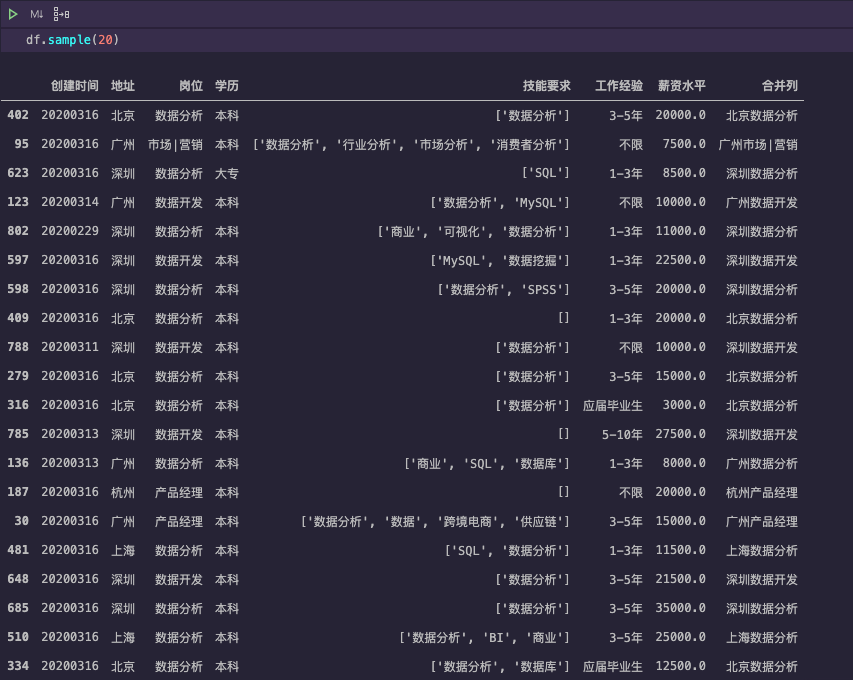Click the 薪资水平 column header
The width and height of the screenshot is (853, 680).
click(x=682, y=86)
